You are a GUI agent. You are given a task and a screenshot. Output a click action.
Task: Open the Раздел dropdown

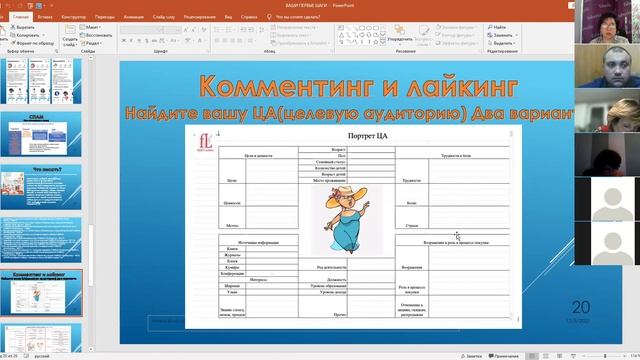pos(91,43)
